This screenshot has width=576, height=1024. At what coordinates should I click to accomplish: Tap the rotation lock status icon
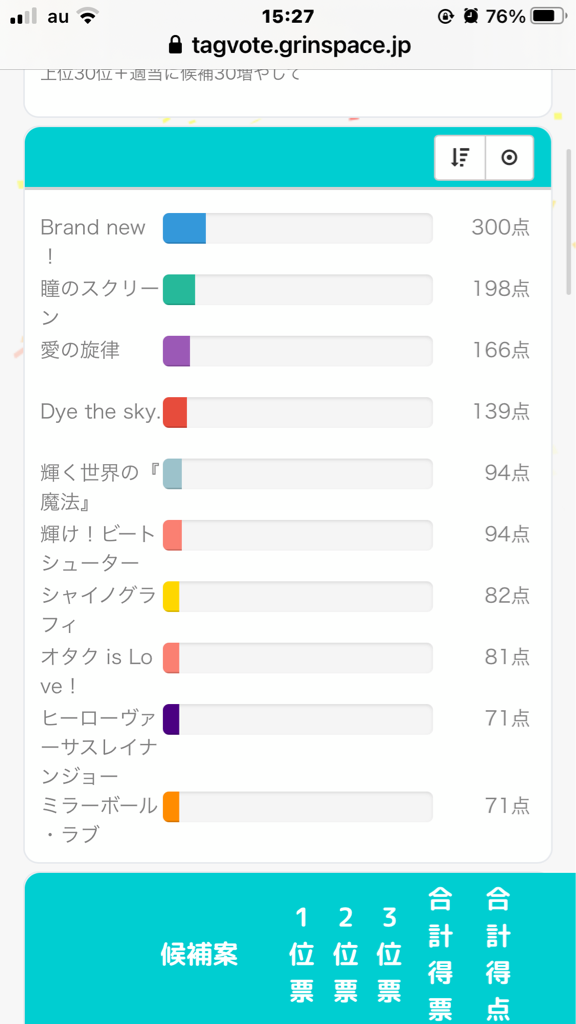pos(445,16)
